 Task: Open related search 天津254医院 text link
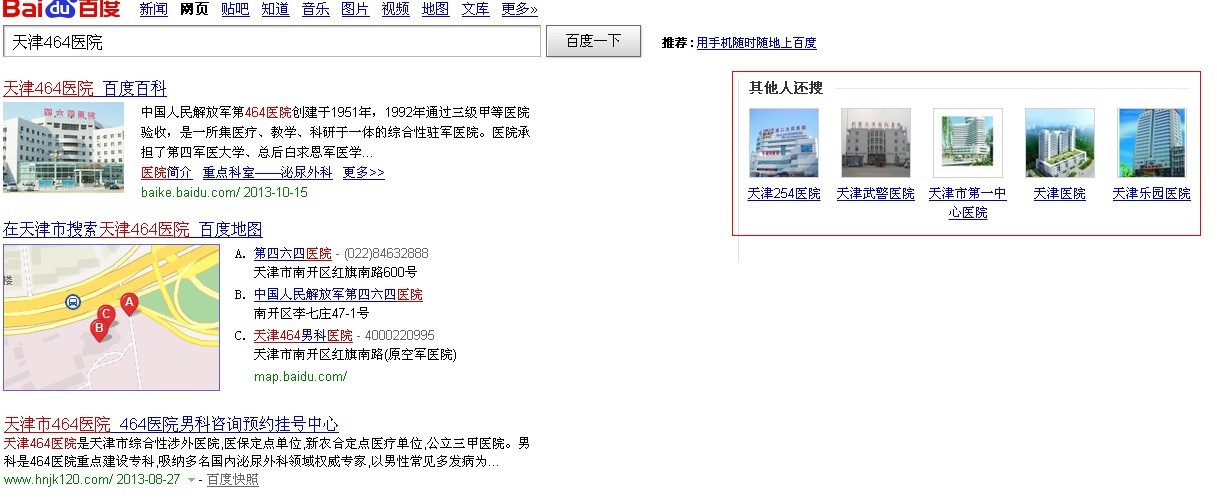click(784, 194)
